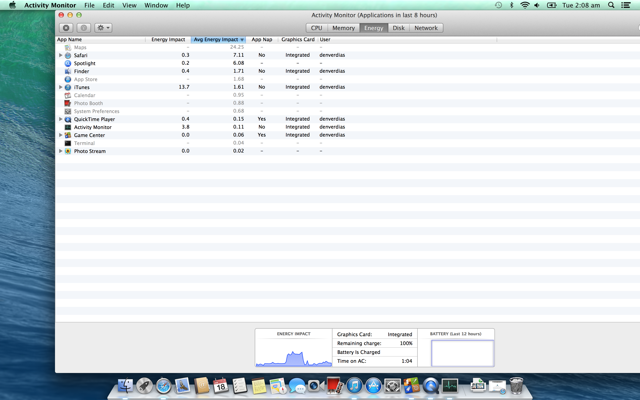The height and width of the screenshot is (400, 640).
Task: Click the volume menu bar icon
Action: tap(537, 5)
